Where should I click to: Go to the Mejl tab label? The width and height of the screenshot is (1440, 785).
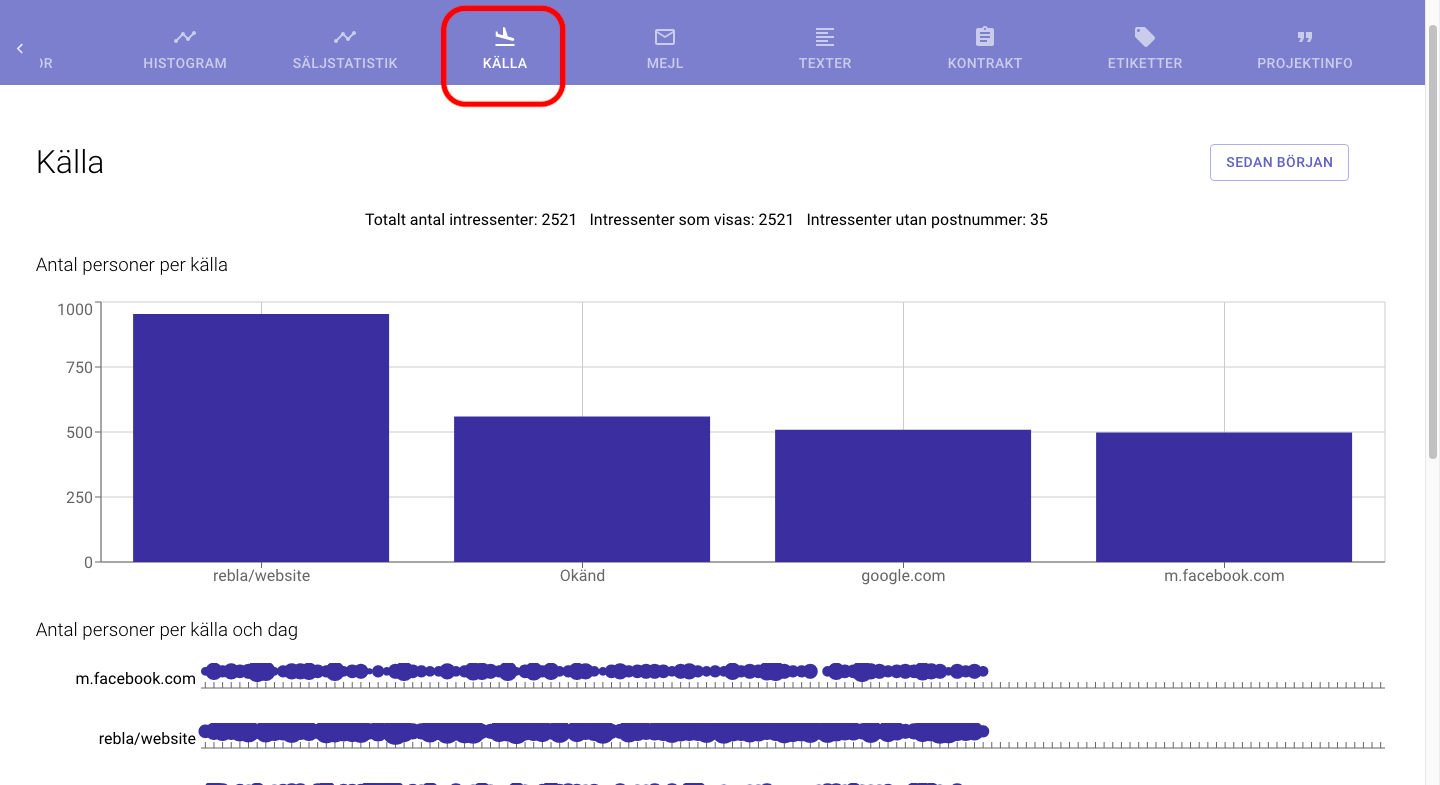point(665,63)
